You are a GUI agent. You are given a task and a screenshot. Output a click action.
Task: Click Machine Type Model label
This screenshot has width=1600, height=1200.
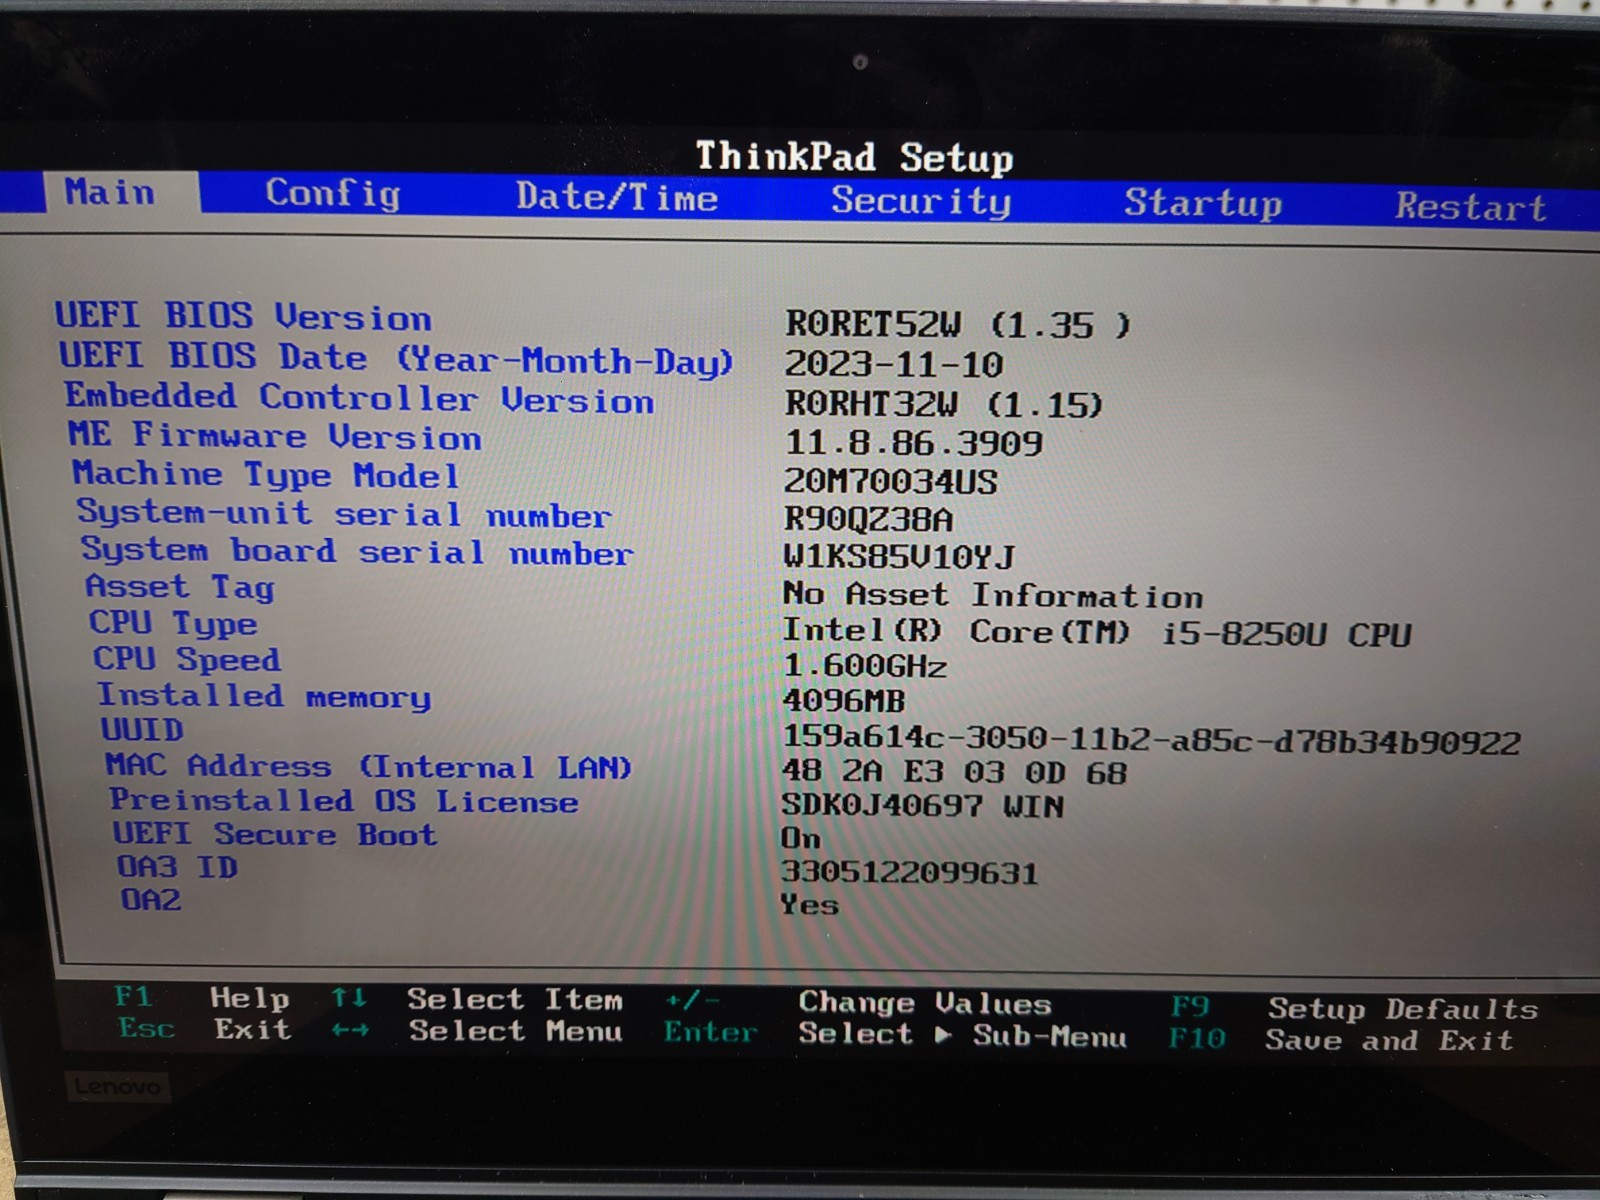coord(266,474)
